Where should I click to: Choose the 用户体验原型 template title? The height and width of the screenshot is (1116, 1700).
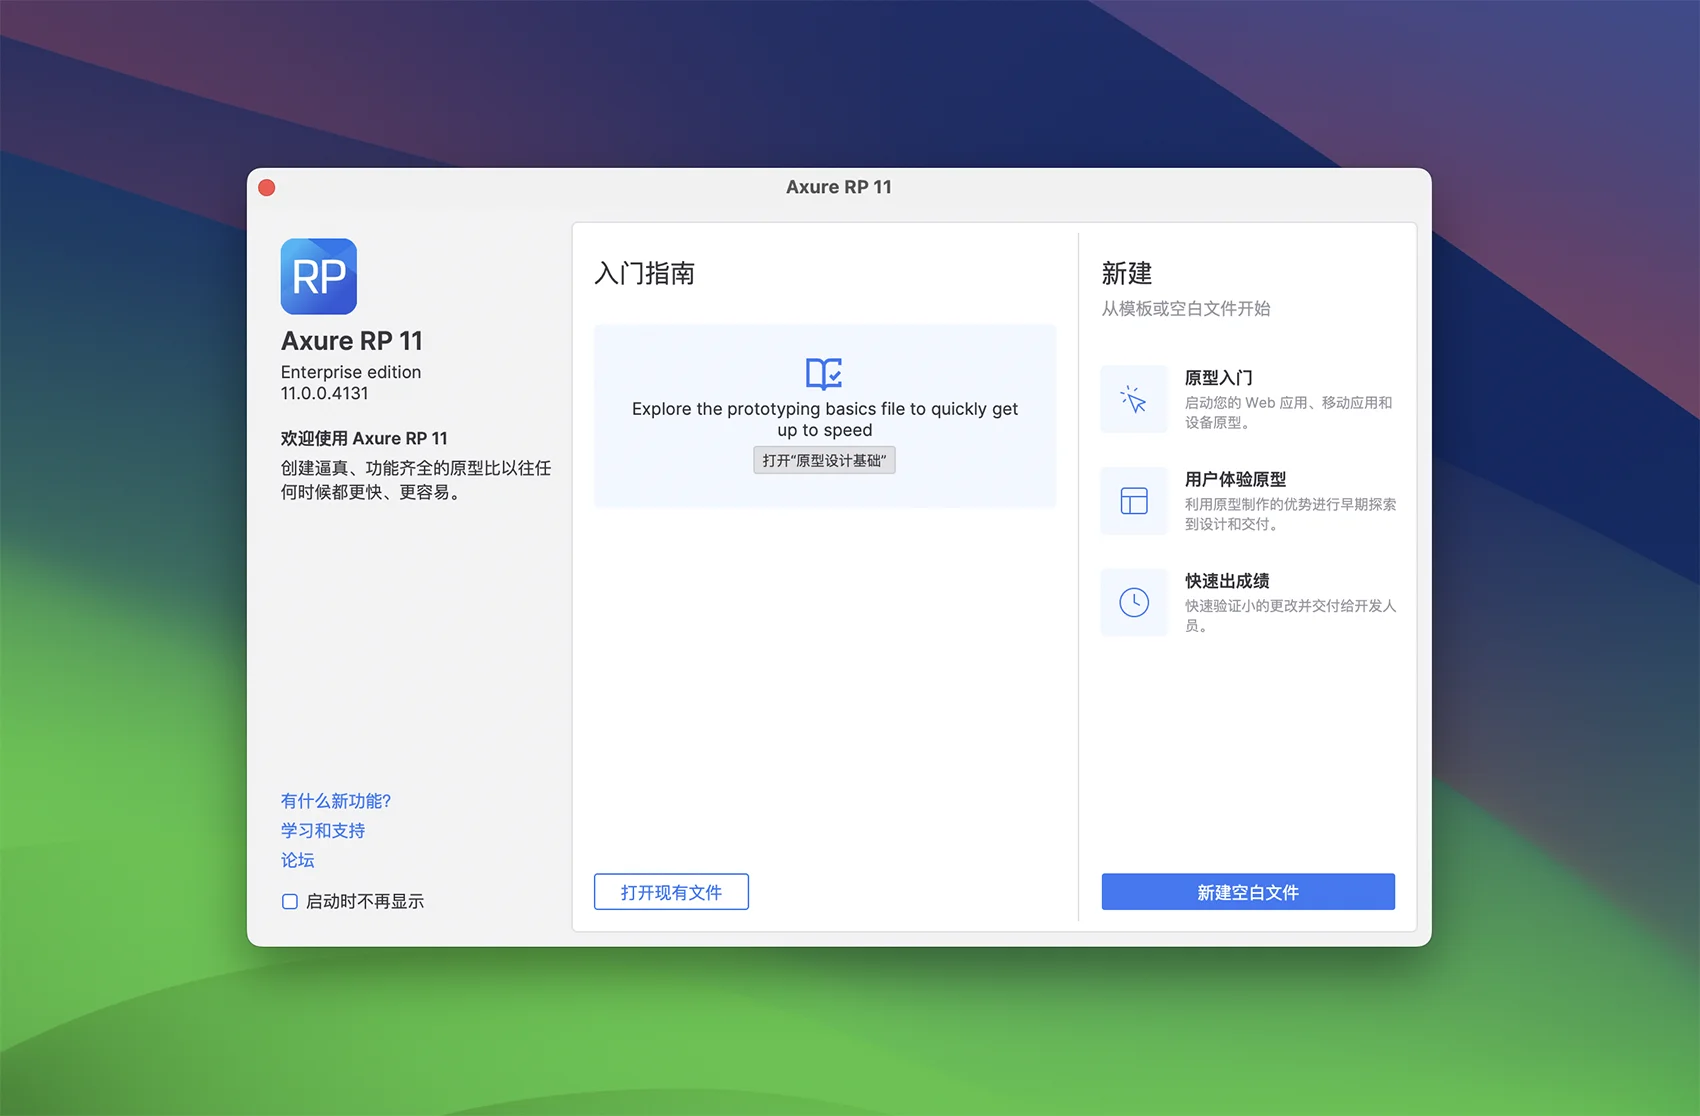(x=1235, y=479)
